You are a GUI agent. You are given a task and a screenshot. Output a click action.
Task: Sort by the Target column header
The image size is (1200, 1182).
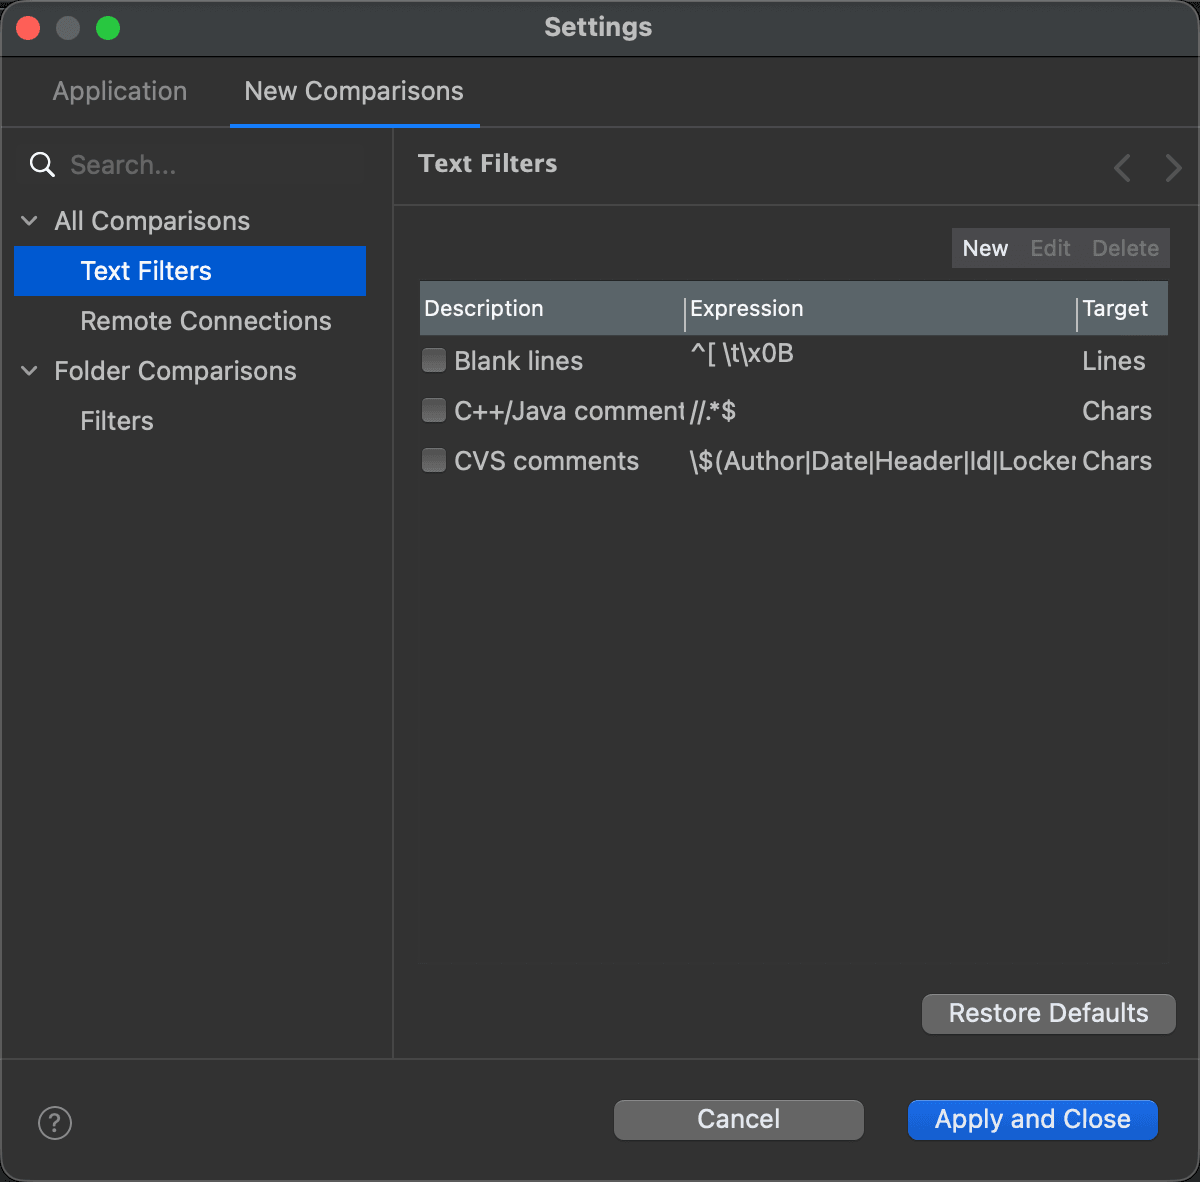[x=1122, y=308]
